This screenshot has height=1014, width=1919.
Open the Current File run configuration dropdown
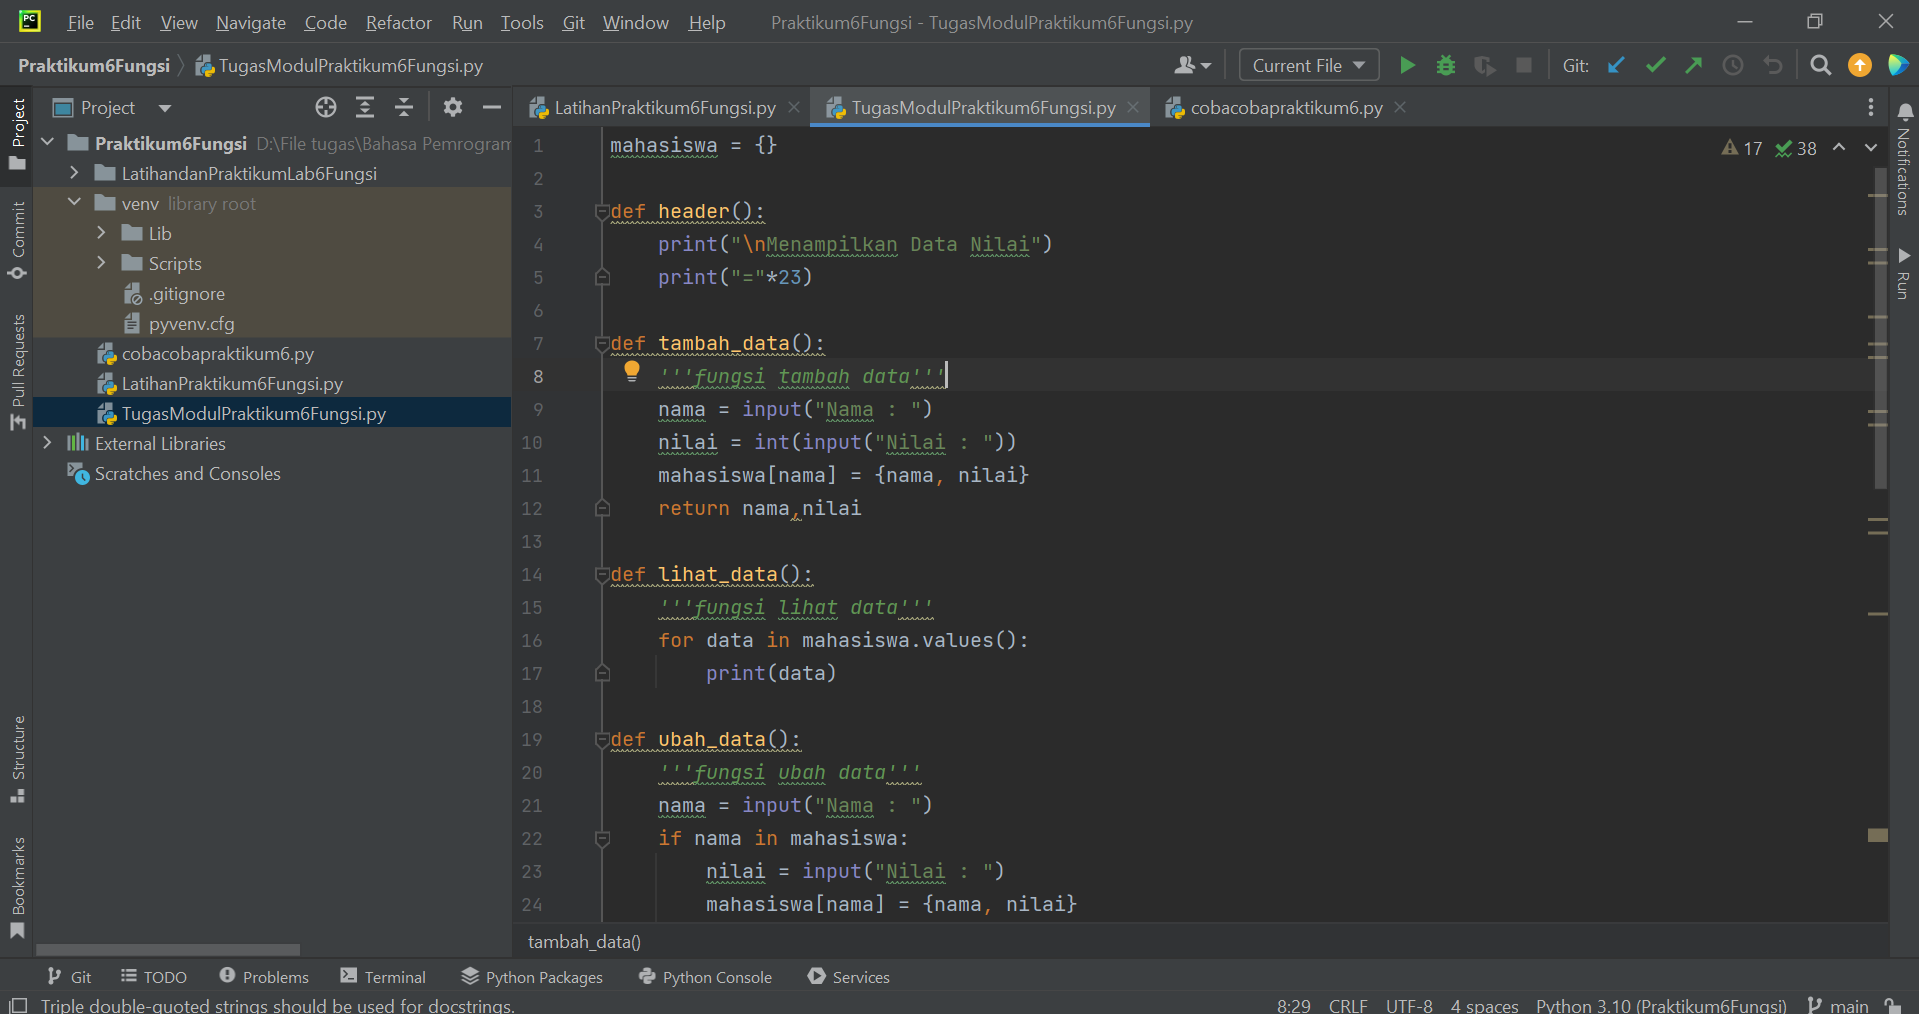coord(1309,66)
